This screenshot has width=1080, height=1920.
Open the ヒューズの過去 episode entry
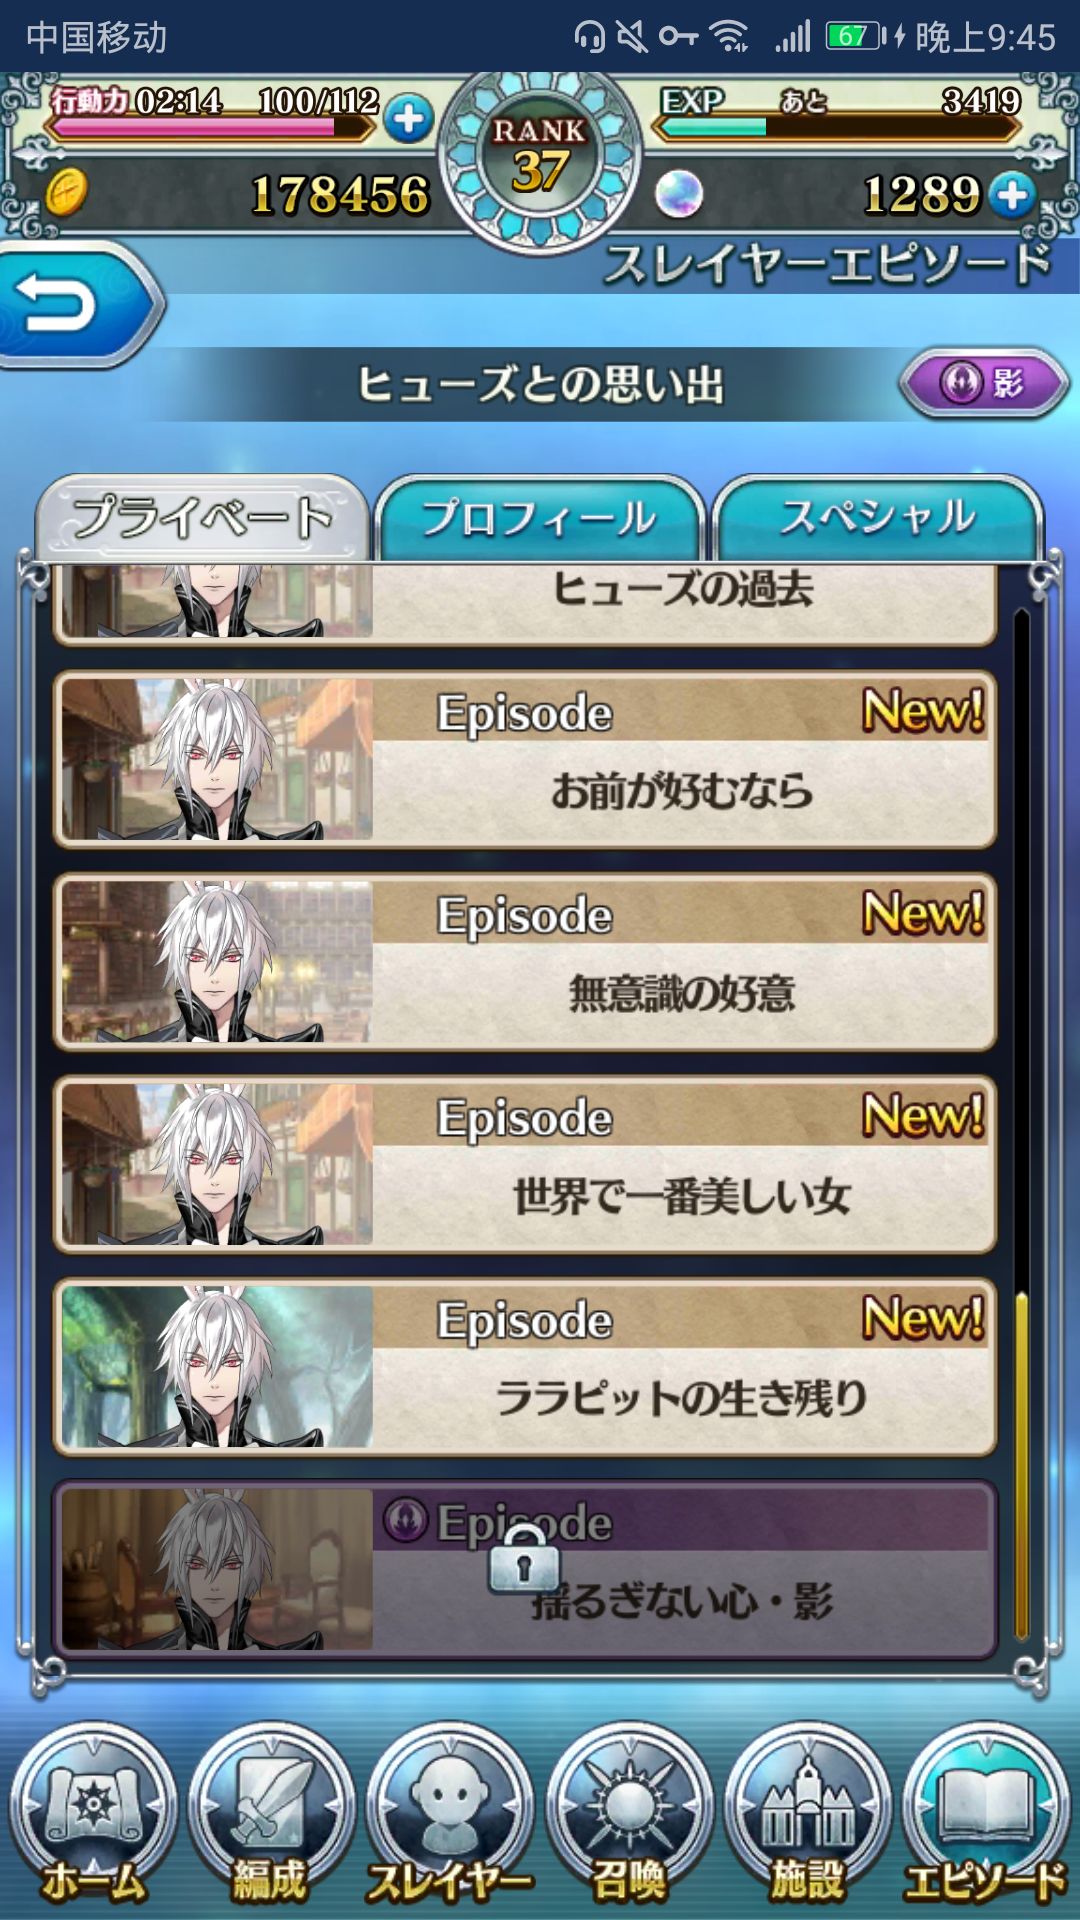(525, 603)
